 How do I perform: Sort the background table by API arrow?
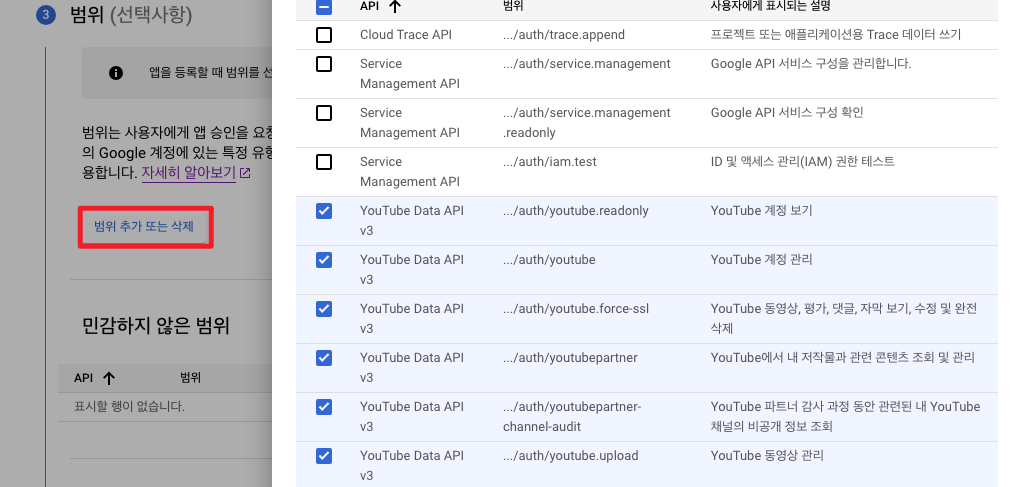point(109,378)
